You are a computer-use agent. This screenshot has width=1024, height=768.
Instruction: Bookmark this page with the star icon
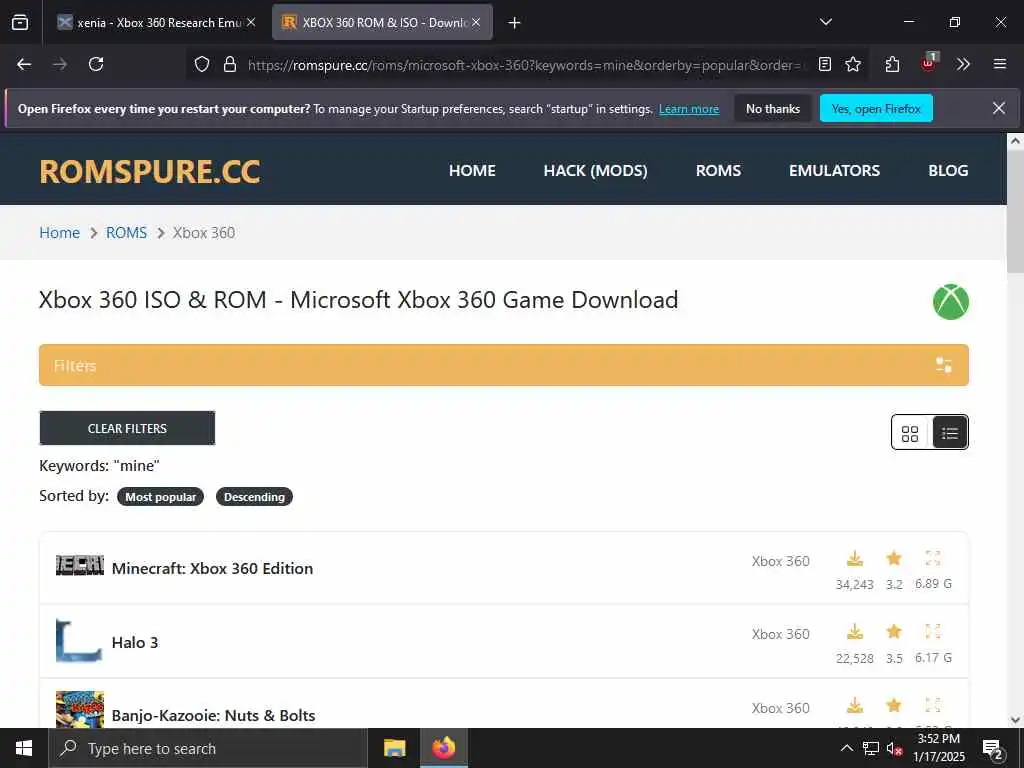pos(853,64)
